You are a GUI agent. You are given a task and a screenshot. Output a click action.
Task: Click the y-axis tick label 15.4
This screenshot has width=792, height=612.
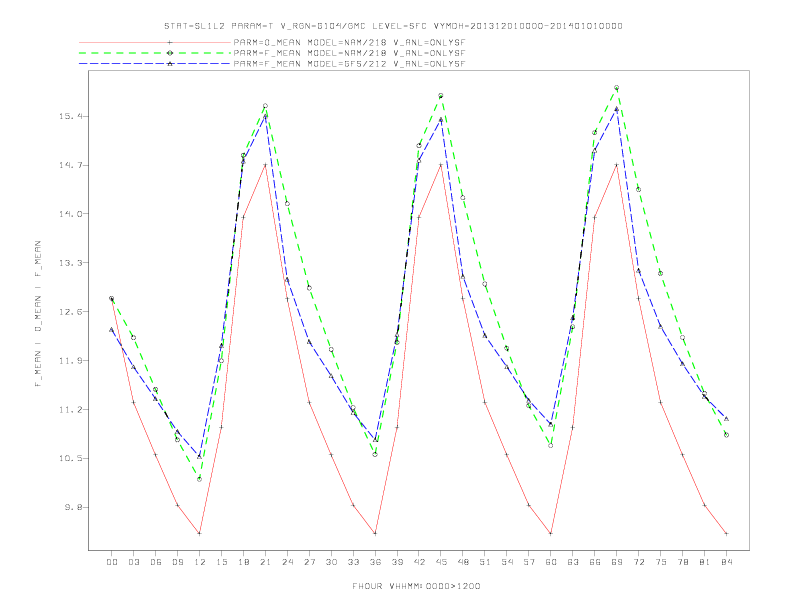[x=71, y=116]
